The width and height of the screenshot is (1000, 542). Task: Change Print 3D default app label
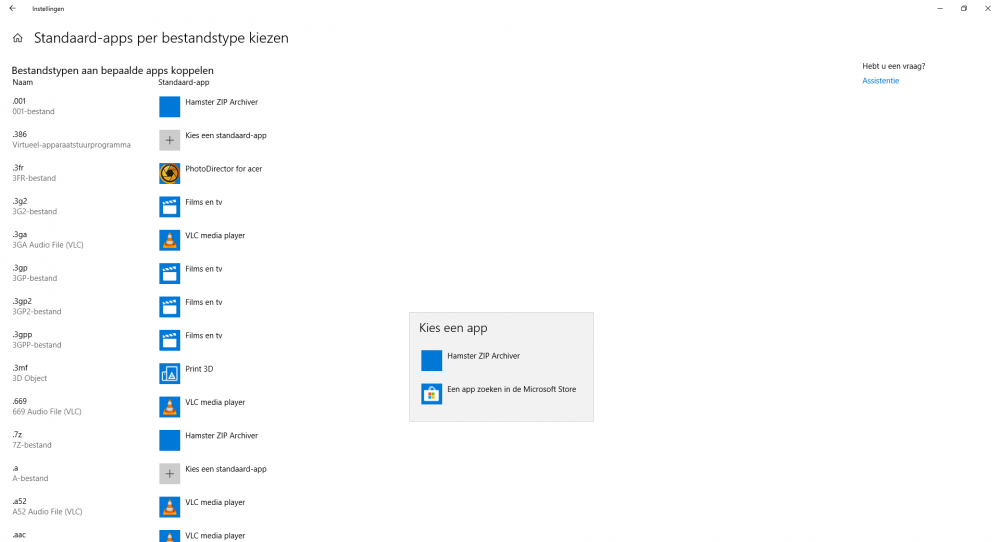[199, 369]
